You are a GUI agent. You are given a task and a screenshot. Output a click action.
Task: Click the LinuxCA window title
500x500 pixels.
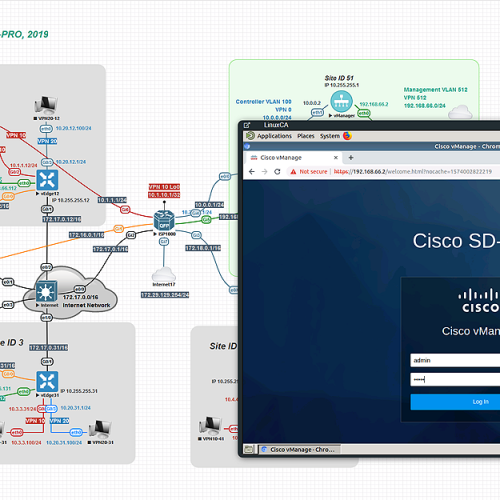(x=276, y=125)
